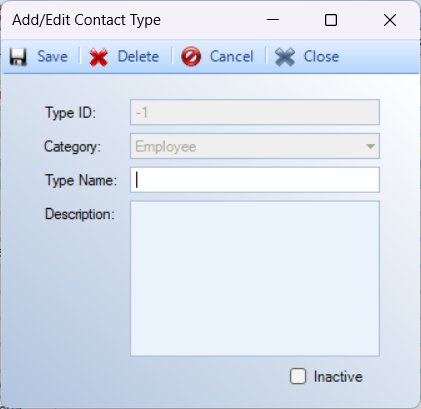This screenshot has width=421, height=409.
Task: Click the Inactive checkbox label text
Action: point(338,377)
